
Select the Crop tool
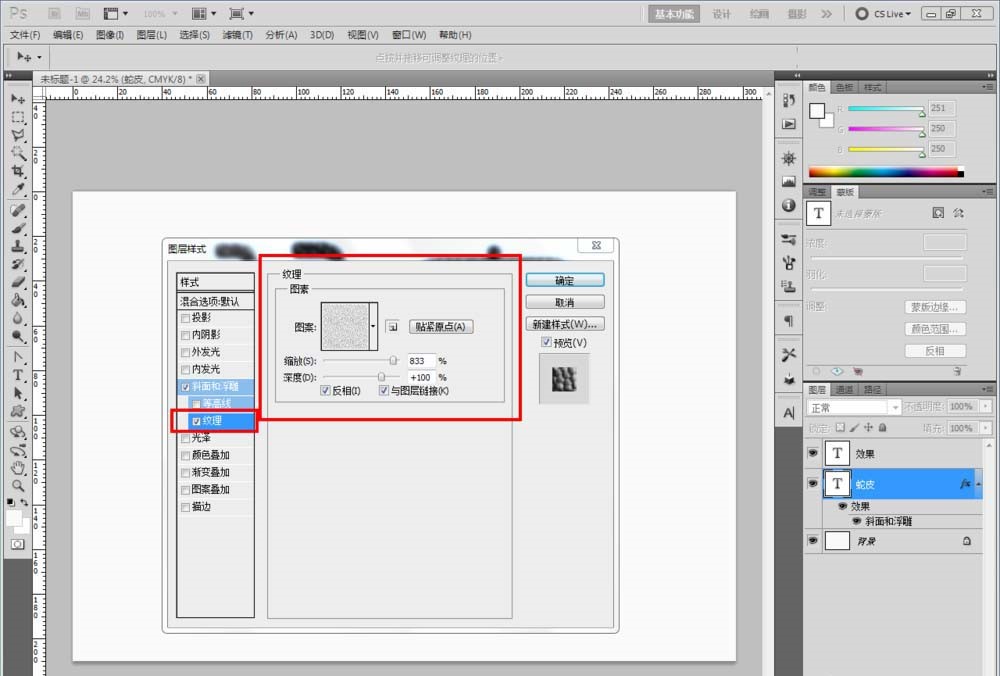tap(18, 171)
